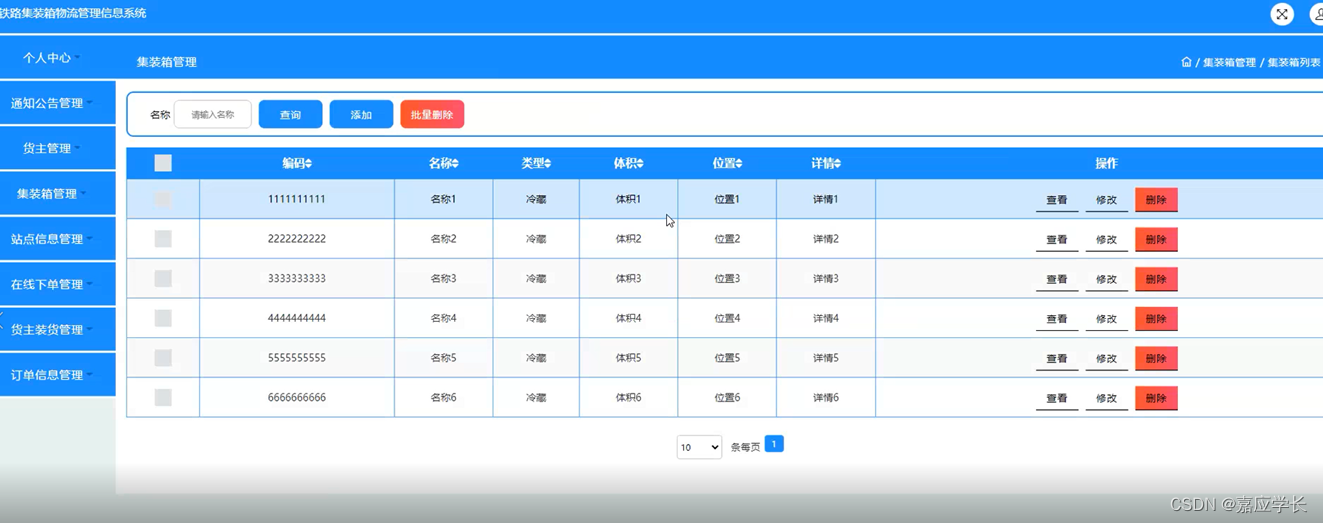Delete row 名称1 with 删除
The height and width of the screenshot is (523, 1323).
[x=1156, y=200]
